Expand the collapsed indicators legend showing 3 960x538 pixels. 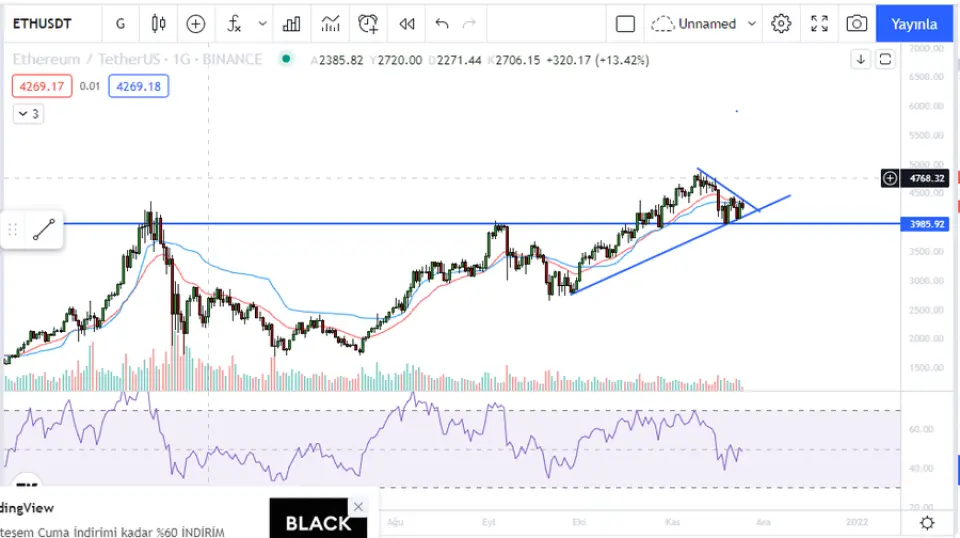[27, 114]
